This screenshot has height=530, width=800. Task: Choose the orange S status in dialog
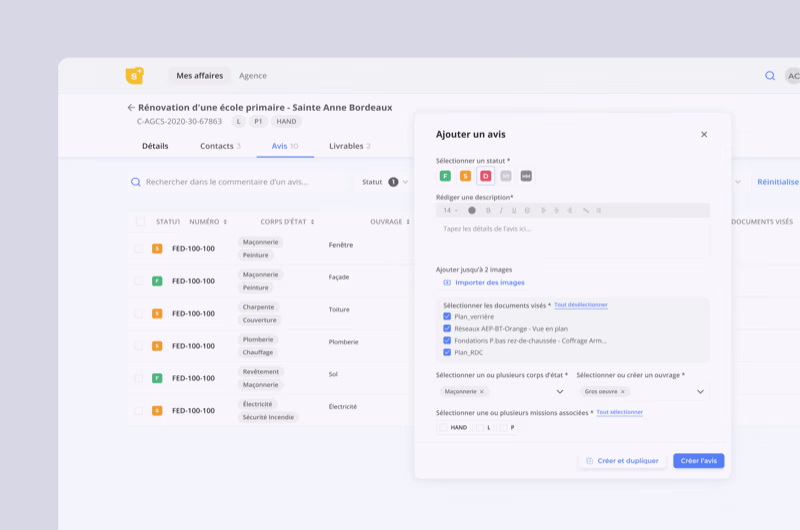click(465, 176)
